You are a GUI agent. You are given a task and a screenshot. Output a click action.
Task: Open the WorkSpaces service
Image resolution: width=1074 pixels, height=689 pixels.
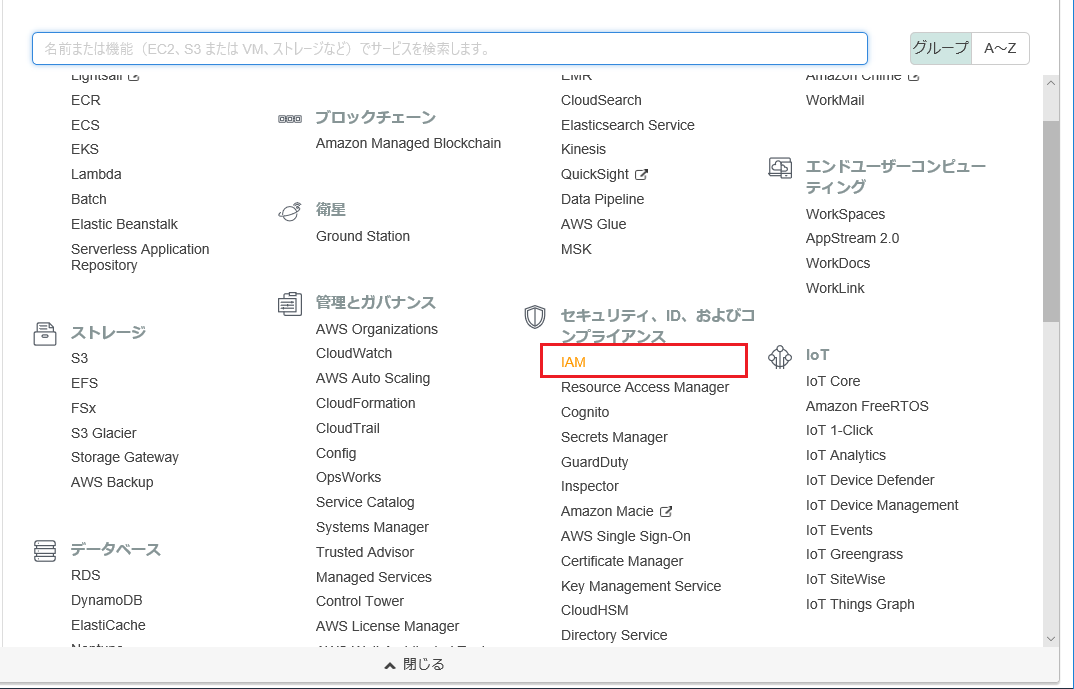[x=845, y=214]
